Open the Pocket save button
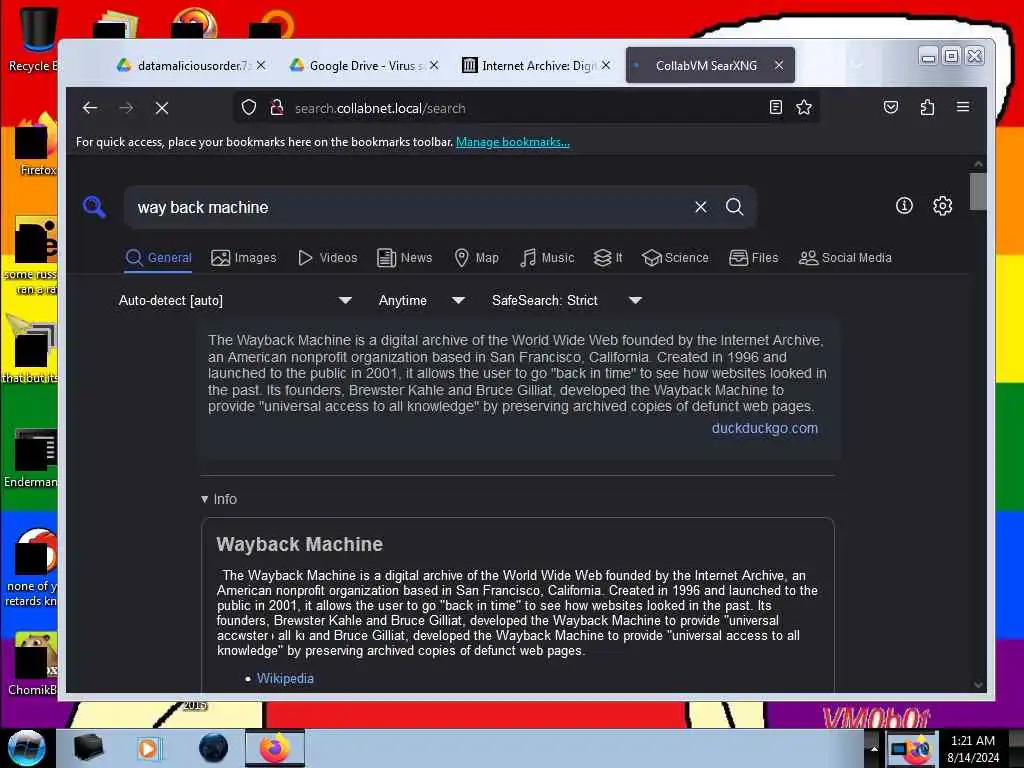Image resolution: width=1024 pixels, height=768 pixels. pyautogui.click(x=891, y=107)
